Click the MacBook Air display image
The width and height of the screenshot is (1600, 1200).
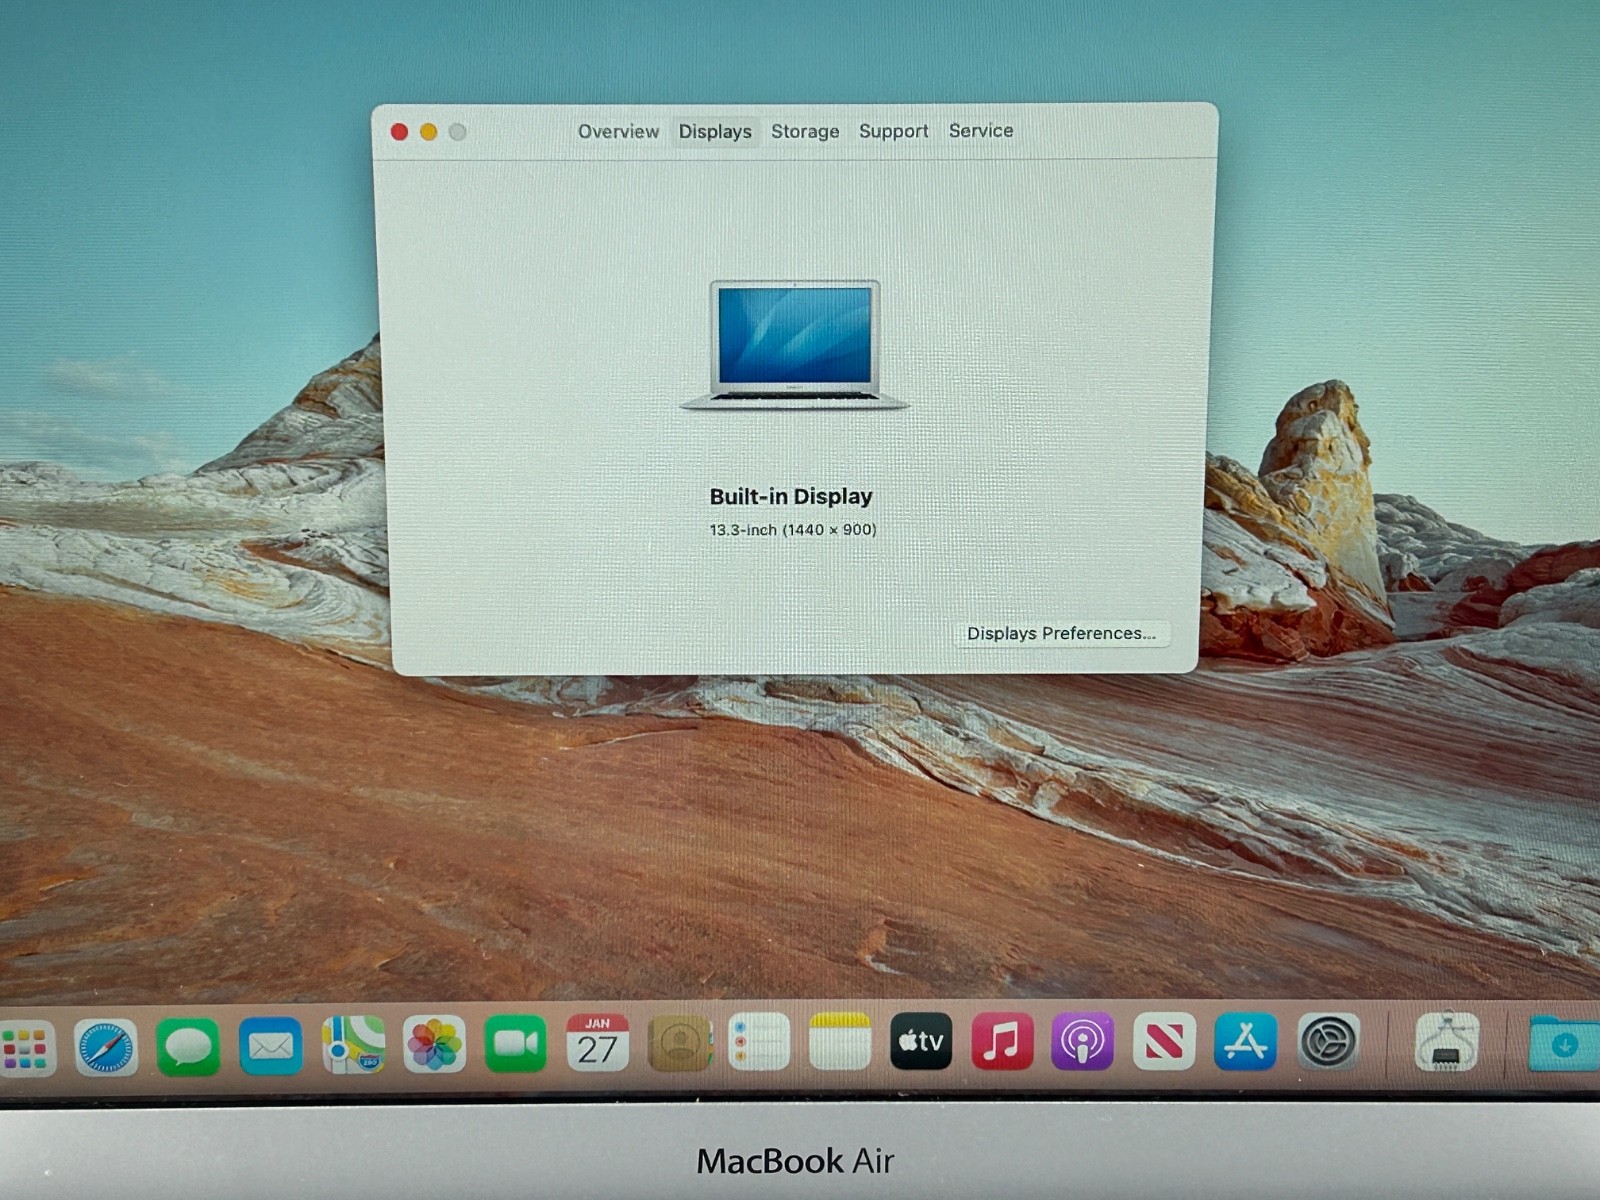tap(795, 344)
